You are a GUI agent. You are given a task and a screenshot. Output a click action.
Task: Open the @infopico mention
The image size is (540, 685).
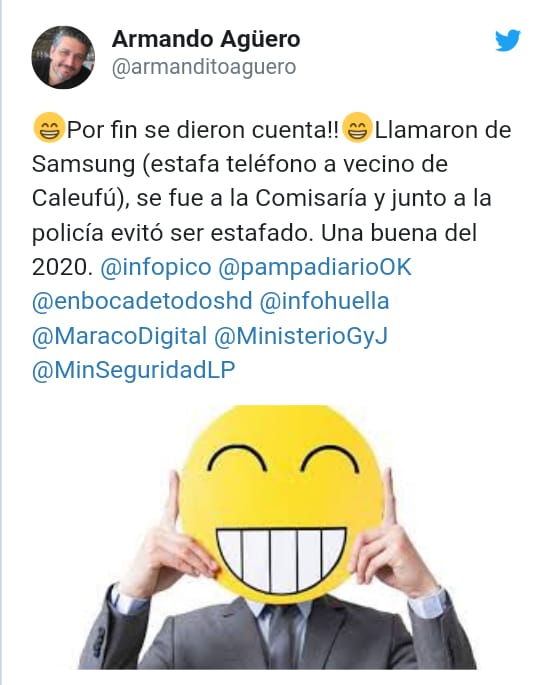pyautogui.click(x=156, y=267)
